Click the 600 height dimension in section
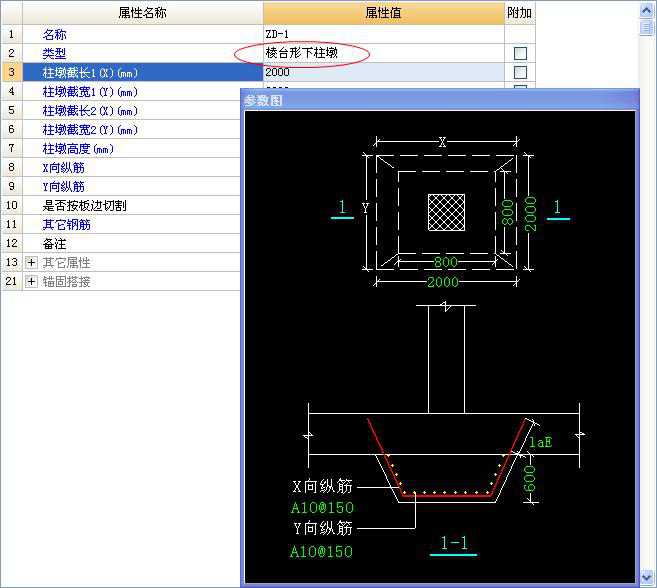The width and height of the screenshot is (657, 588). point(530,478)
